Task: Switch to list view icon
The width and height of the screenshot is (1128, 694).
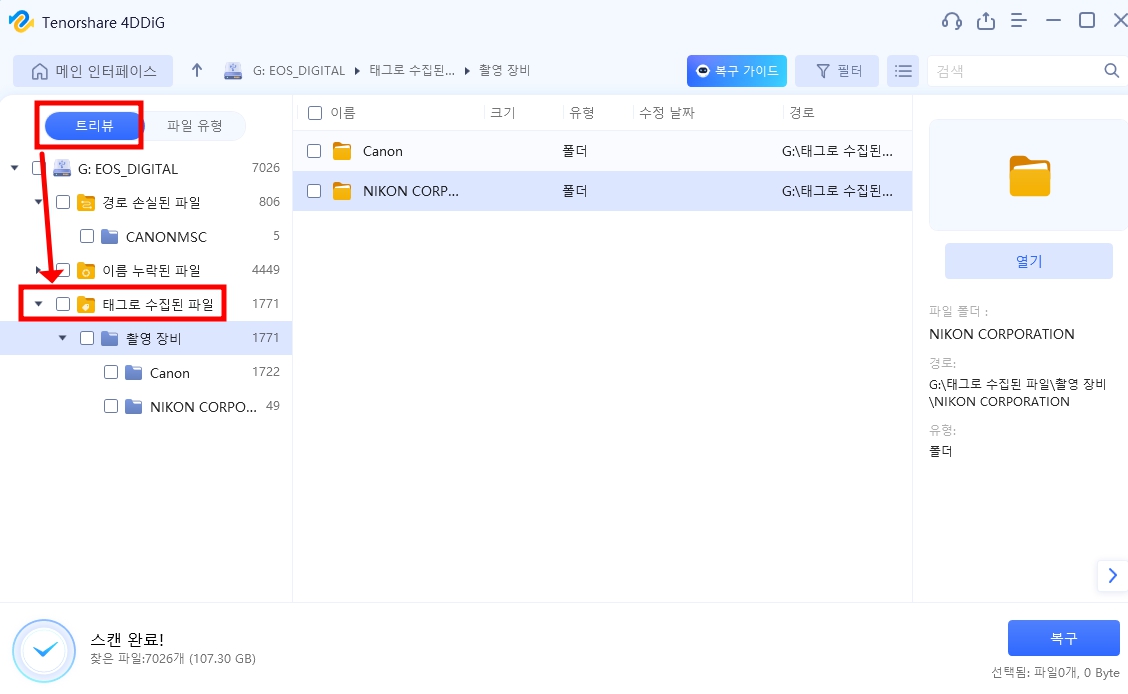Action: point(903,70)
